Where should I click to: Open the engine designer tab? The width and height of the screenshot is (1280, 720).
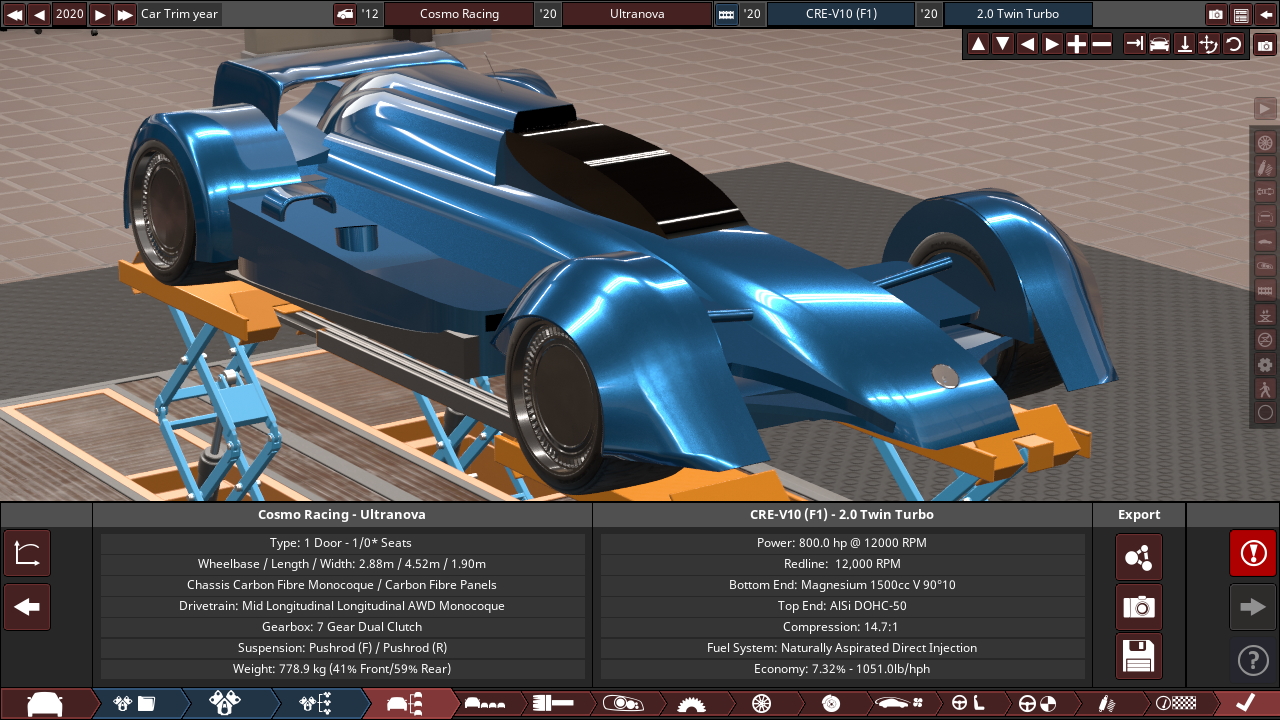[x=225, y=703]
